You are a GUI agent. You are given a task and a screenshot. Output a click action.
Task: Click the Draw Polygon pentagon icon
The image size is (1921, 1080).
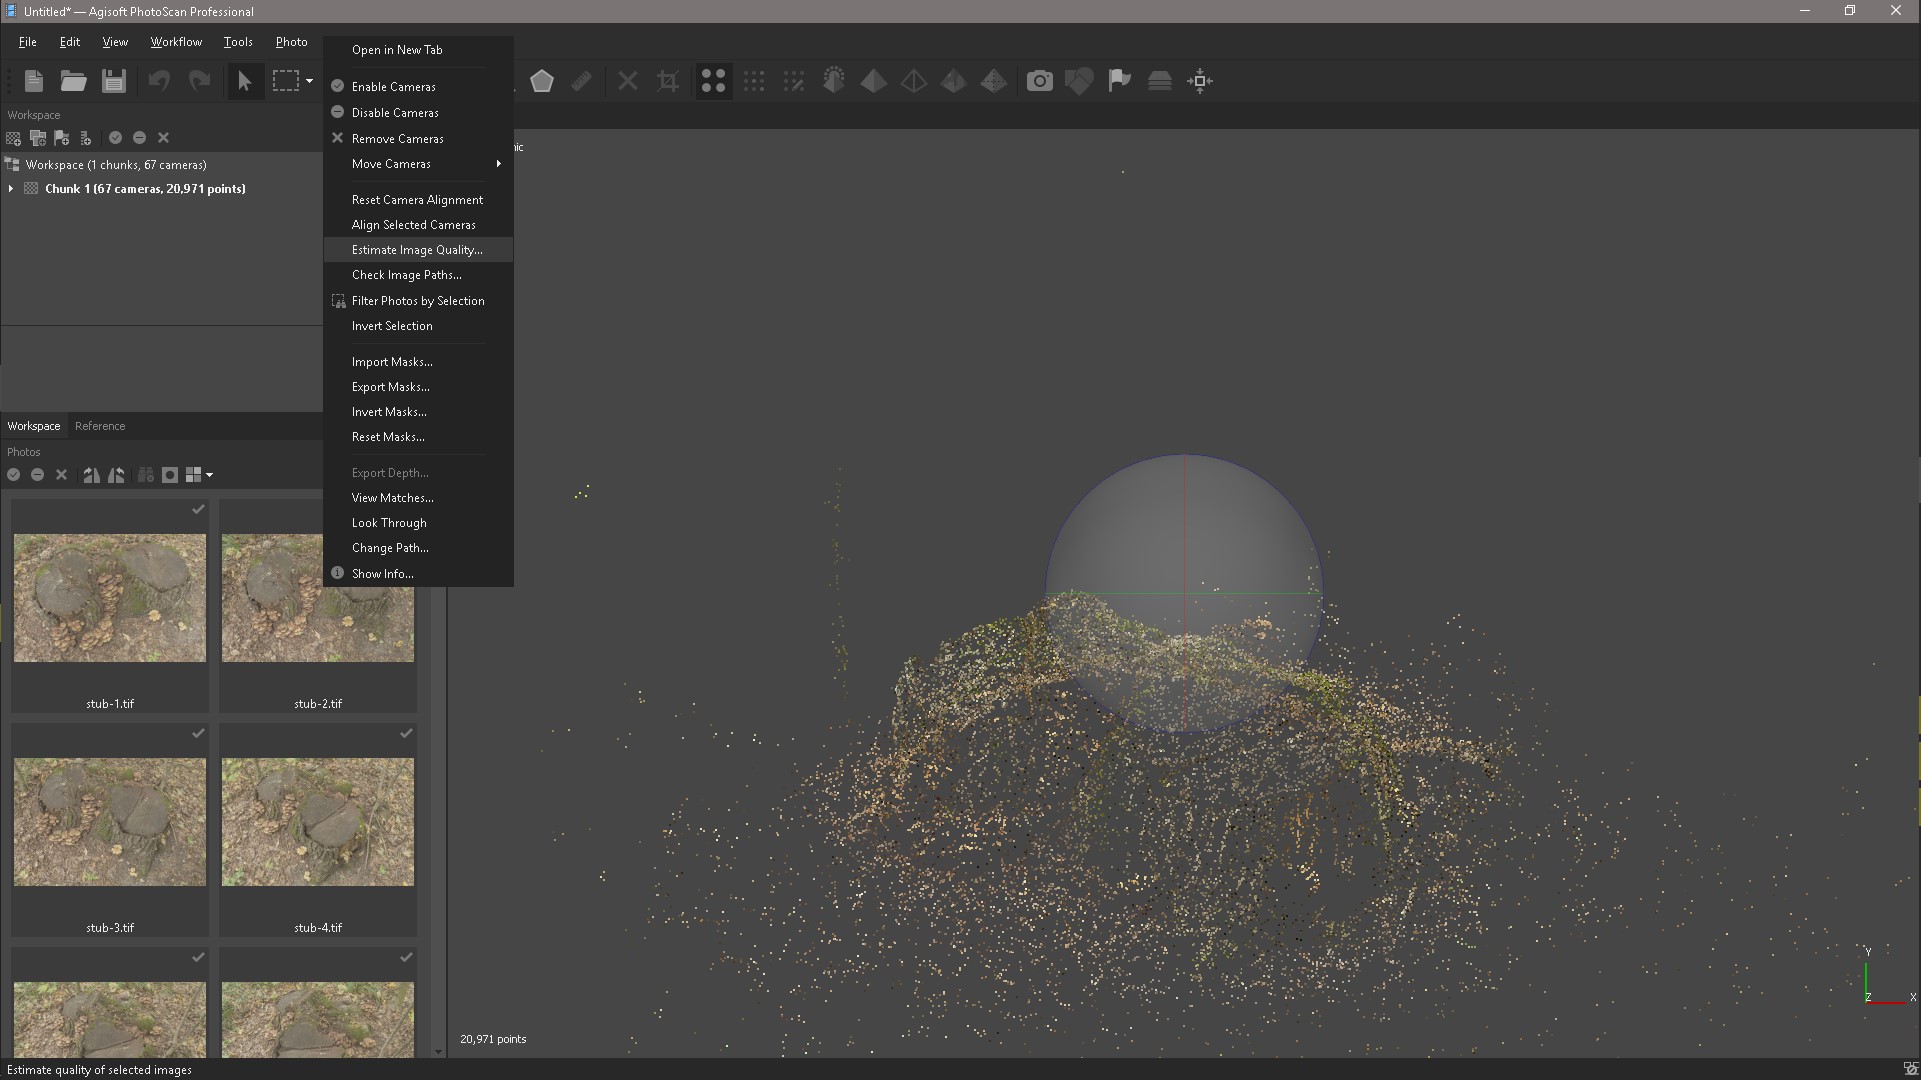coord(542,81)
